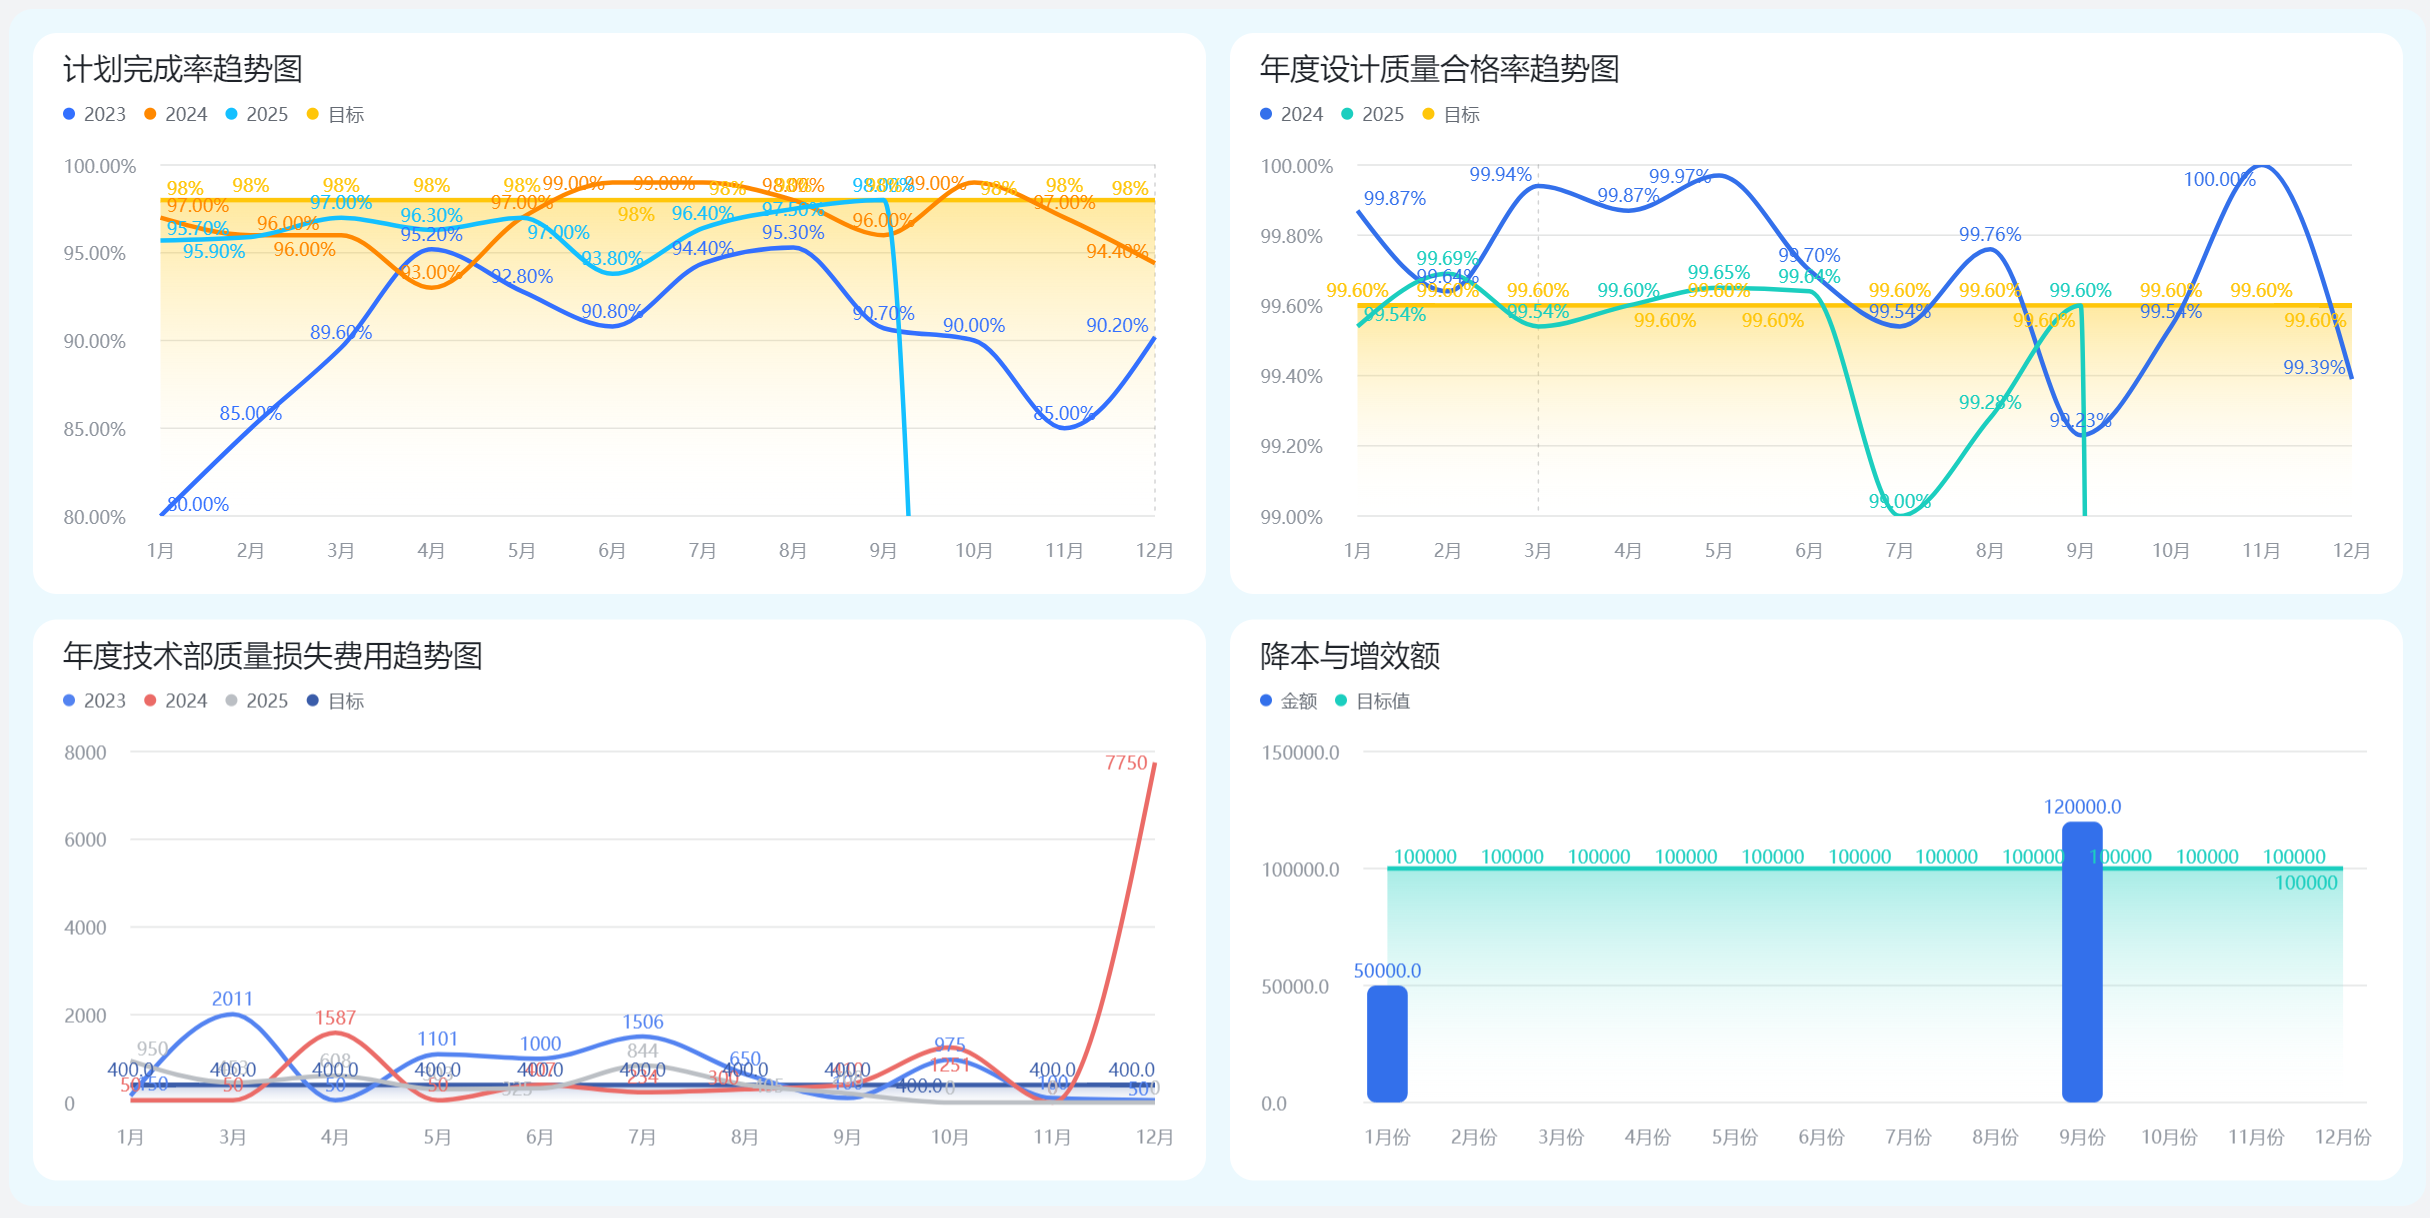Hide the 2025 line in 计划完成率趋势图
The image size is (2430, 1218).
(233, 114)
